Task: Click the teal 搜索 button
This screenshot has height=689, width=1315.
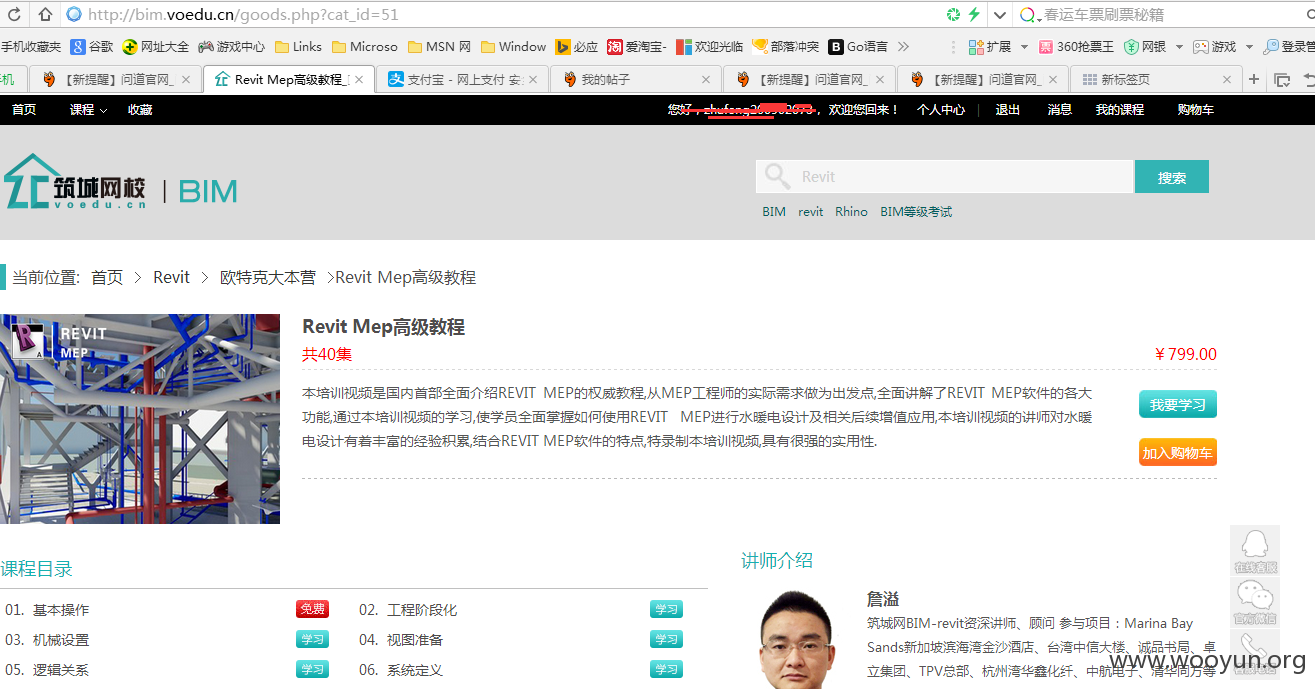Action: coord(1172,177)
